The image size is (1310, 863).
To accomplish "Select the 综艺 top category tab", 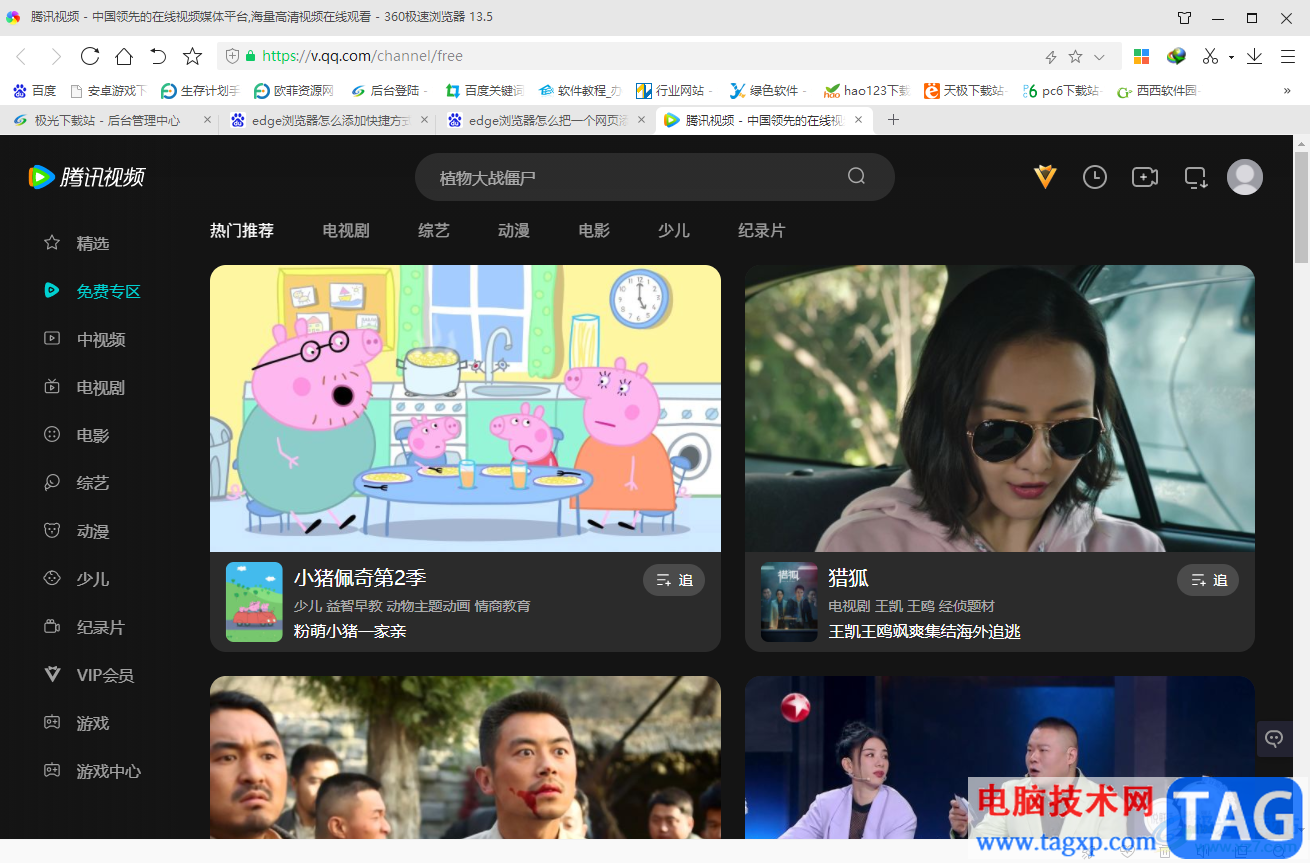I will pyautogui.click(x=434, y=231).
